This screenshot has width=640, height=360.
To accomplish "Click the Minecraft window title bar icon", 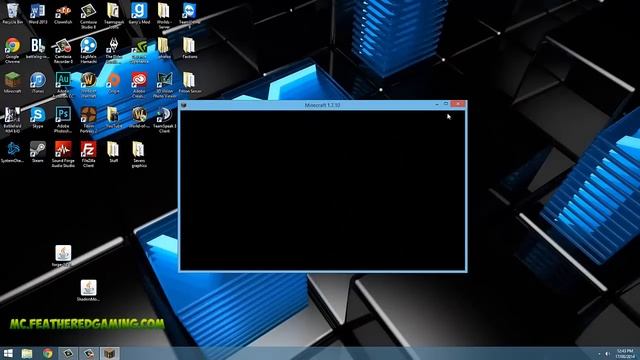I will pos(184,105).
